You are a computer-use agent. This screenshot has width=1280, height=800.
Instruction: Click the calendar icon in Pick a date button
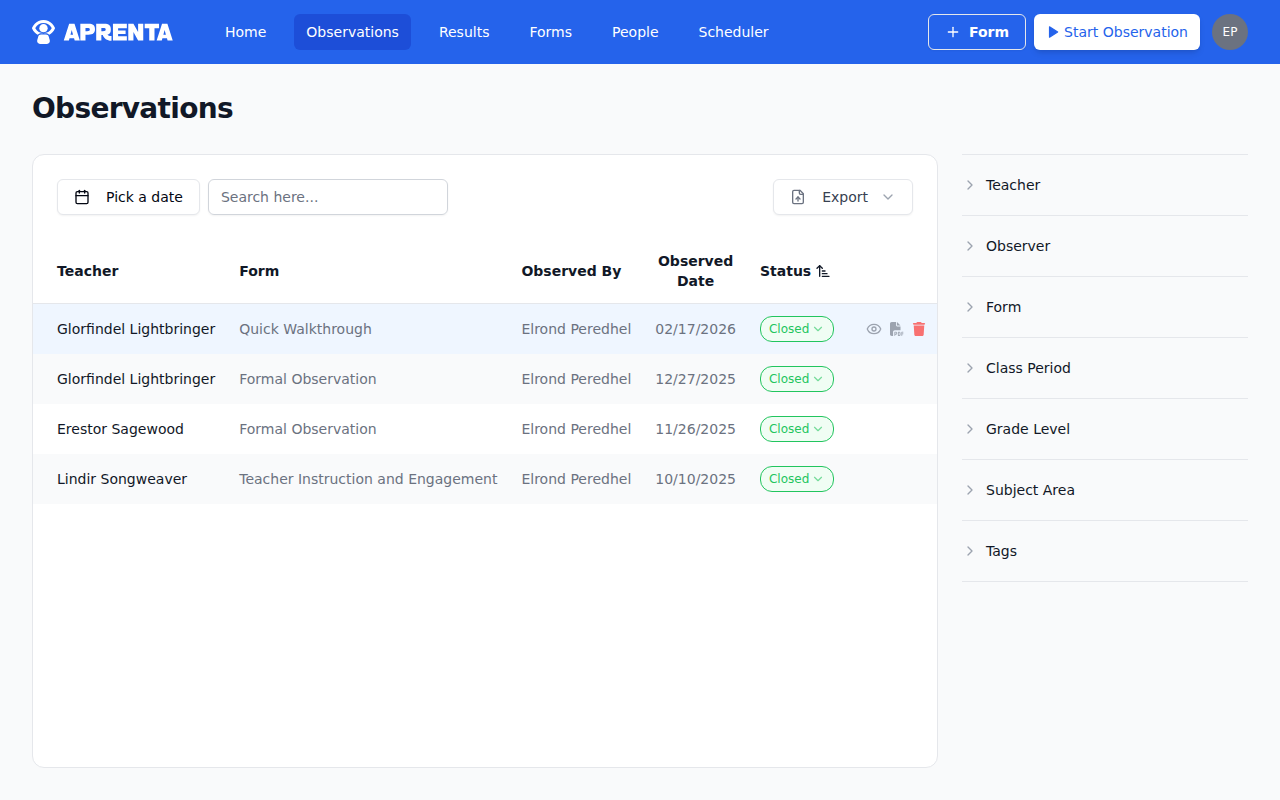click(82, 197)
